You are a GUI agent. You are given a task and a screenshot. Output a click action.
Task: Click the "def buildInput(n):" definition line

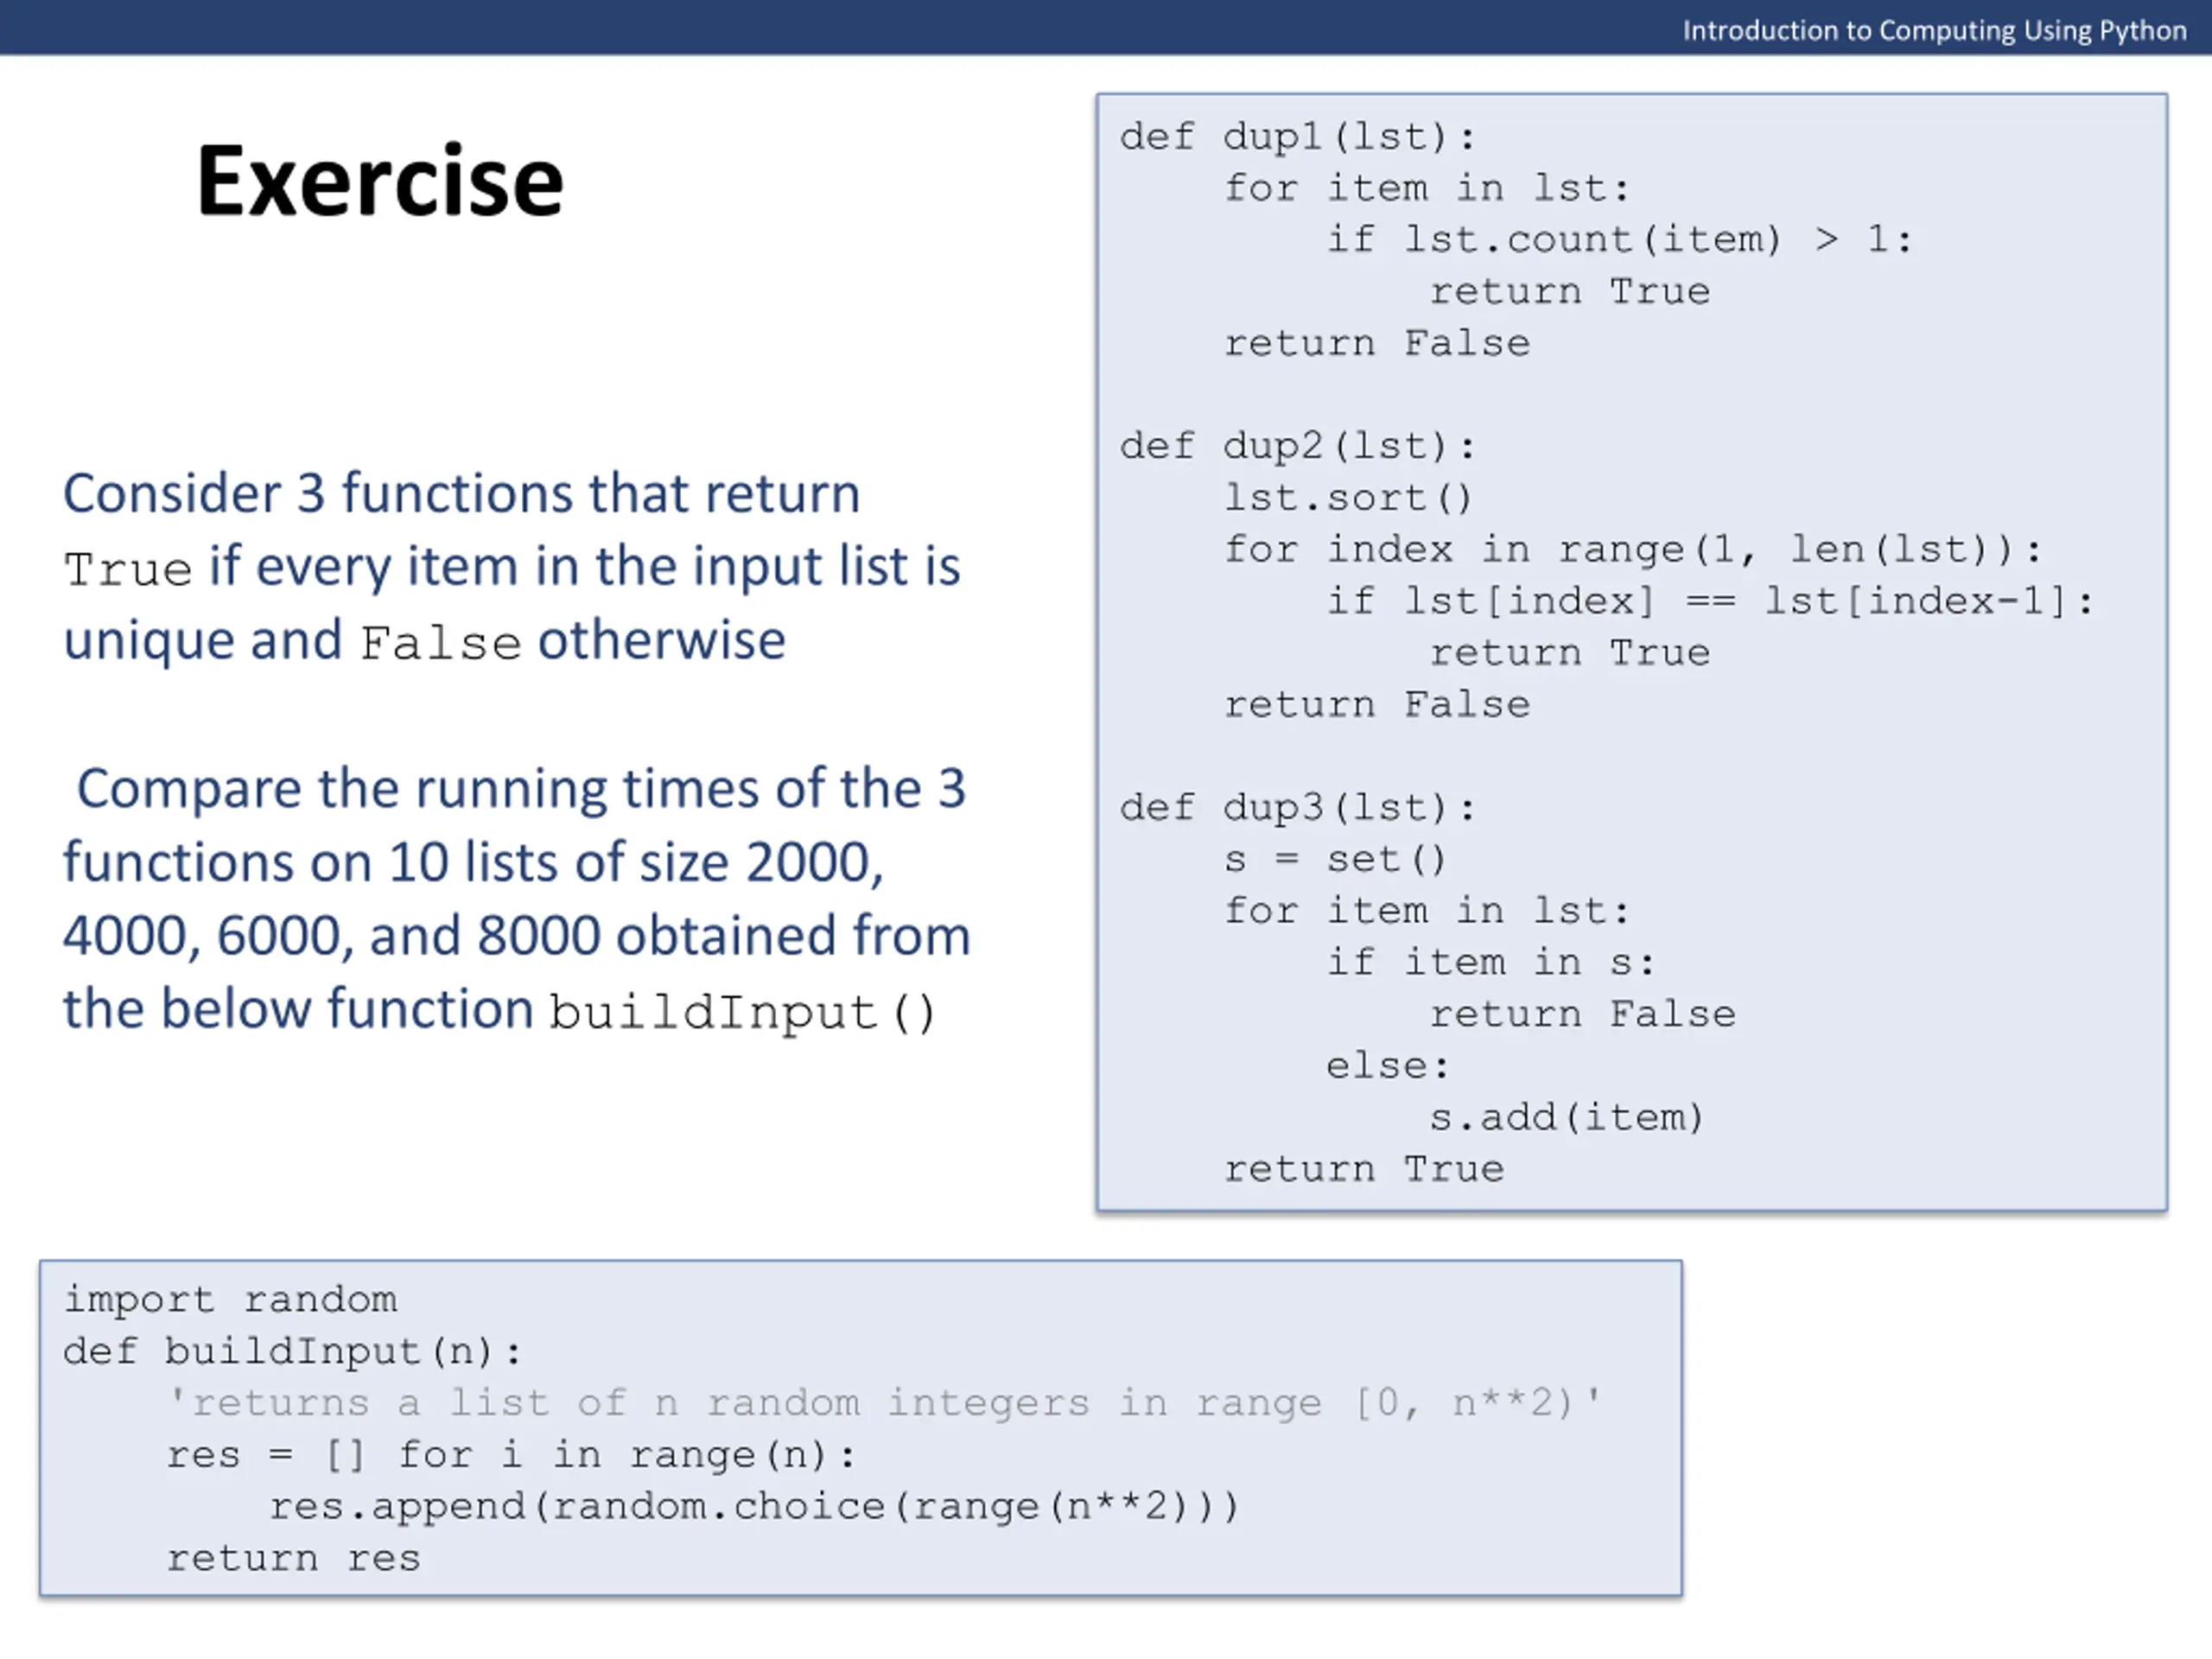pyautogui.click(x=292, y=1352)
